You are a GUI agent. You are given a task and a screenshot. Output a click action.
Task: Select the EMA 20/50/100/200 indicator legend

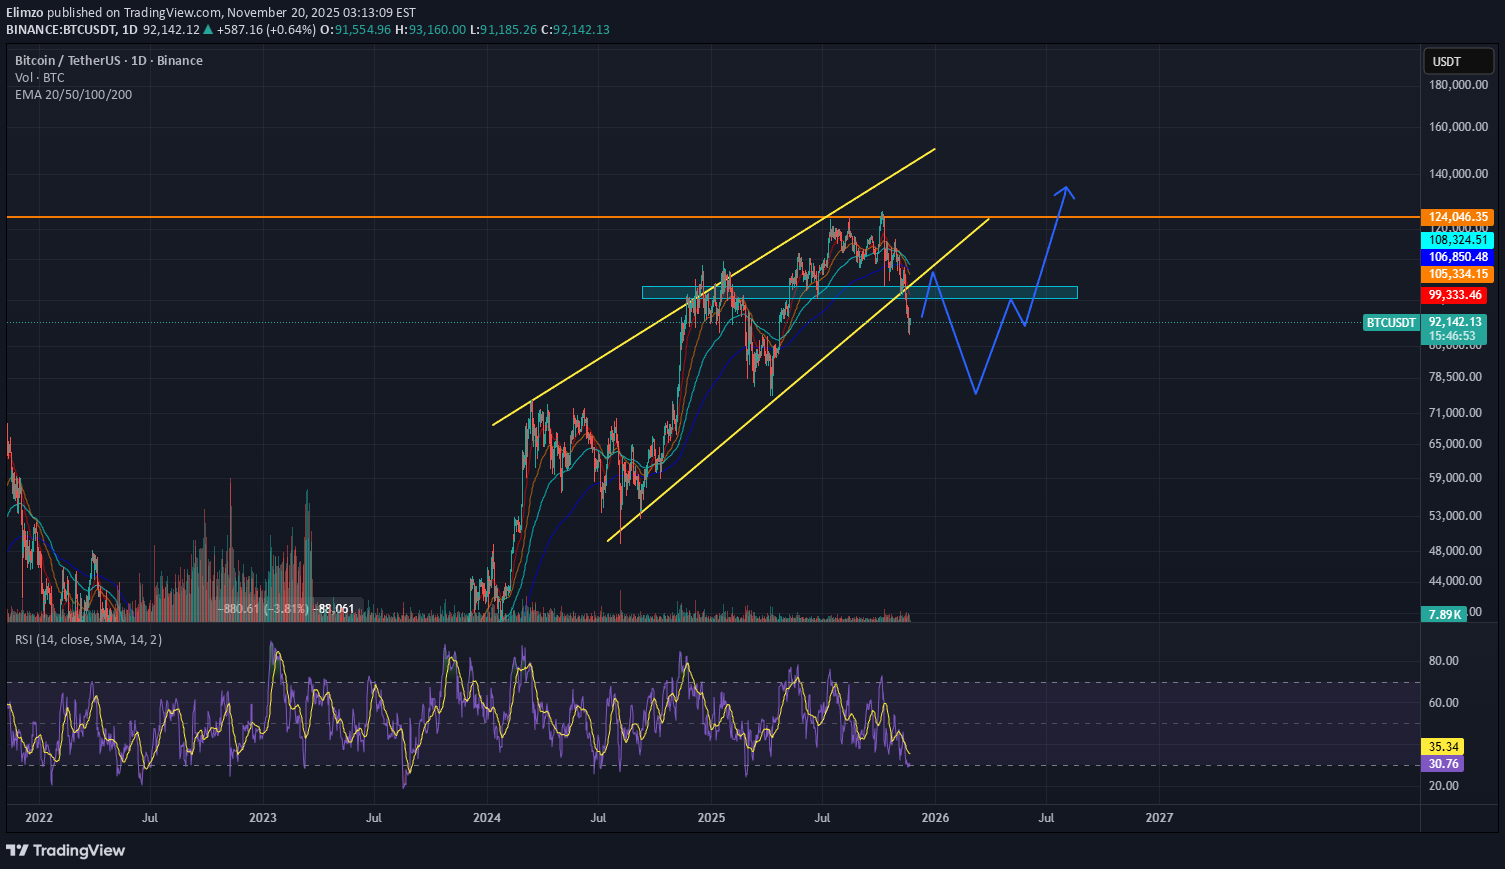pos(73,95)
